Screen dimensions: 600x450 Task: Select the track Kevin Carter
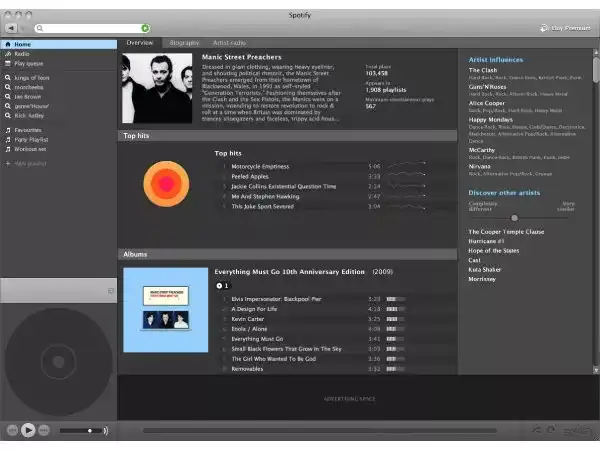pos(248,319)
